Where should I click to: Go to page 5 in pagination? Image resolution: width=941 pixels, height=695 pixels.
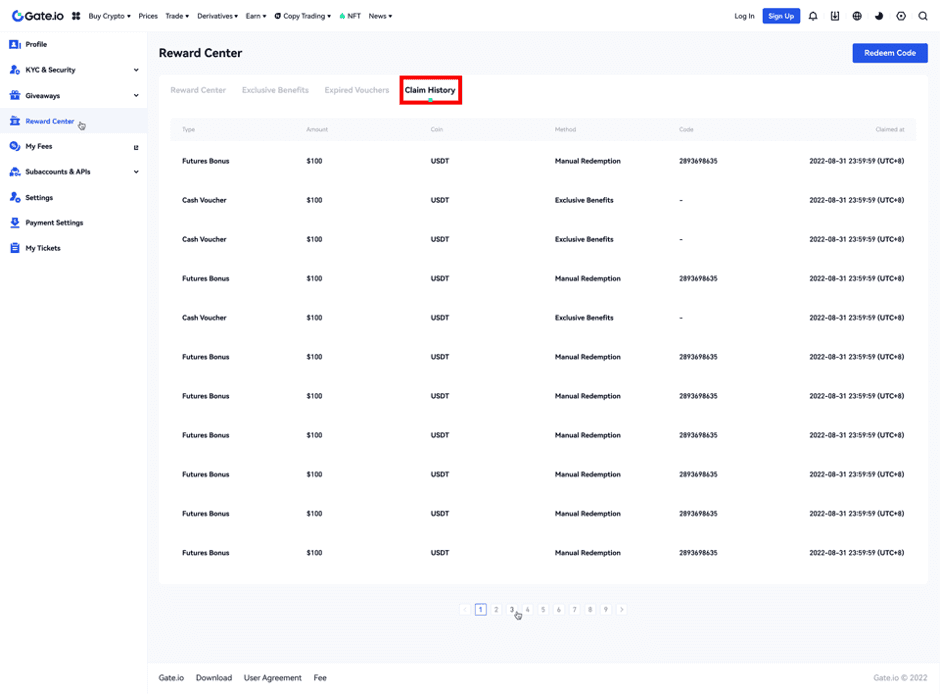click(x=543, y=609)
